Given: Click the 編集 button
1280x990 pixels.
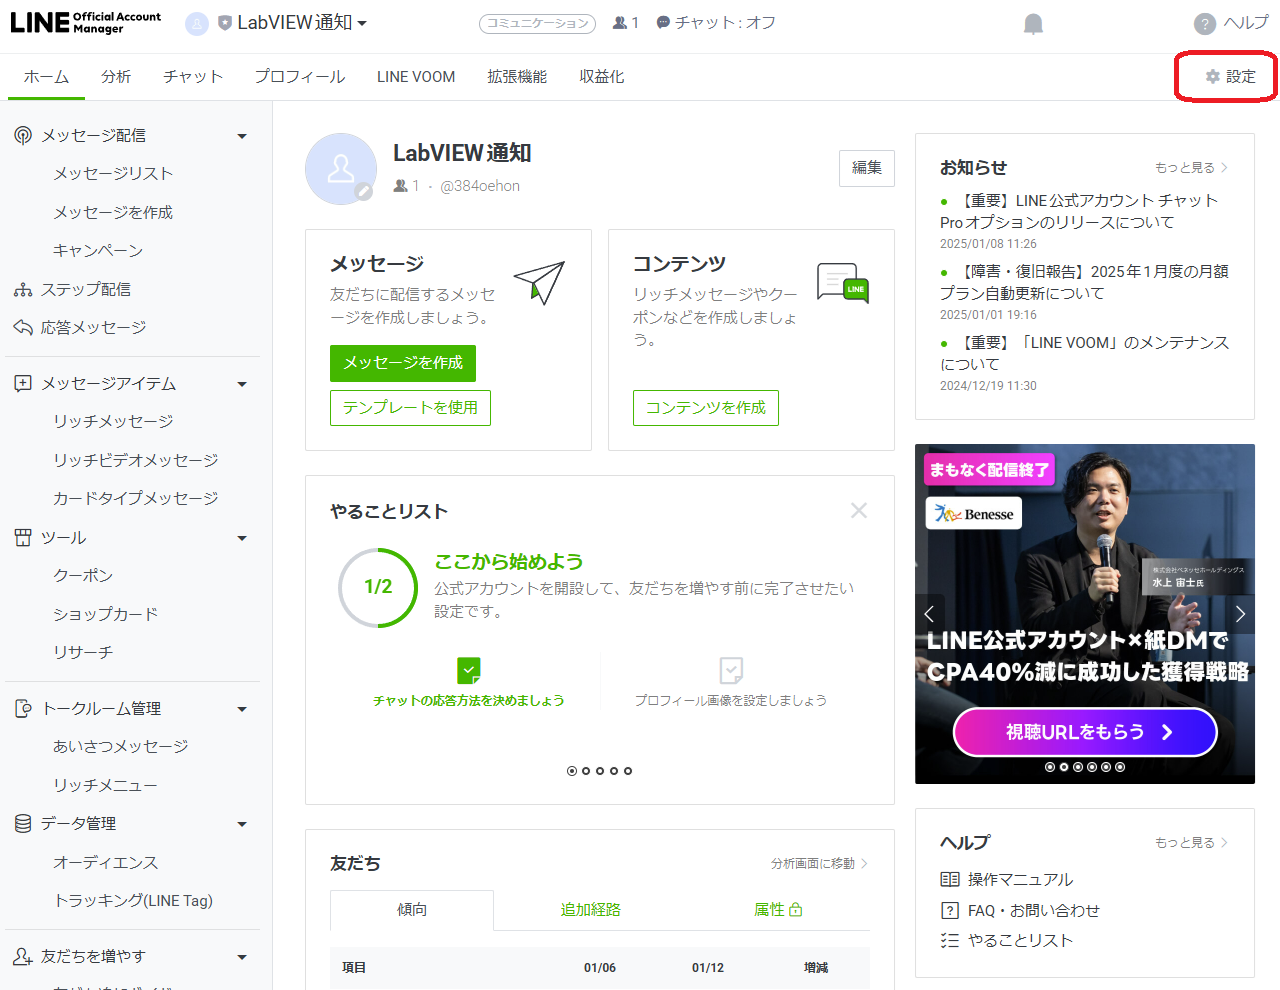Looking at the screenshot, I should [x=867, y=168].
